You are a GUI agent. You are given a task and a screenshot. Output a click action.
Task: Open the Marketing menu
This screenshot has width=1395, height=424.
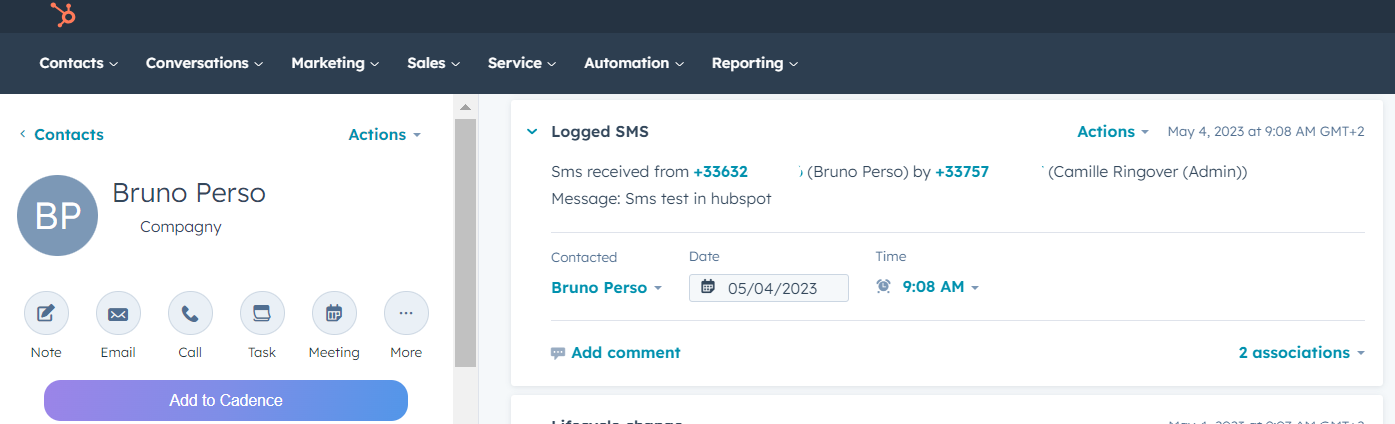pyautogui.click(x=335, y=63)
